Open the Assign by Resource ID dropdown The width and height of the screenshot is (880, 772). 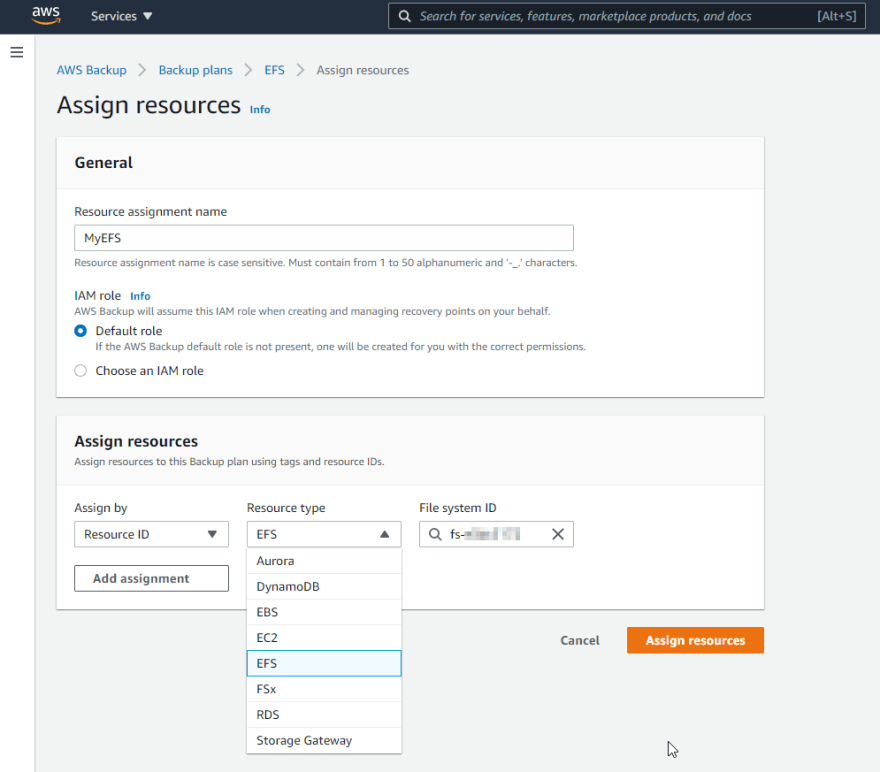[x=152, y=534]
